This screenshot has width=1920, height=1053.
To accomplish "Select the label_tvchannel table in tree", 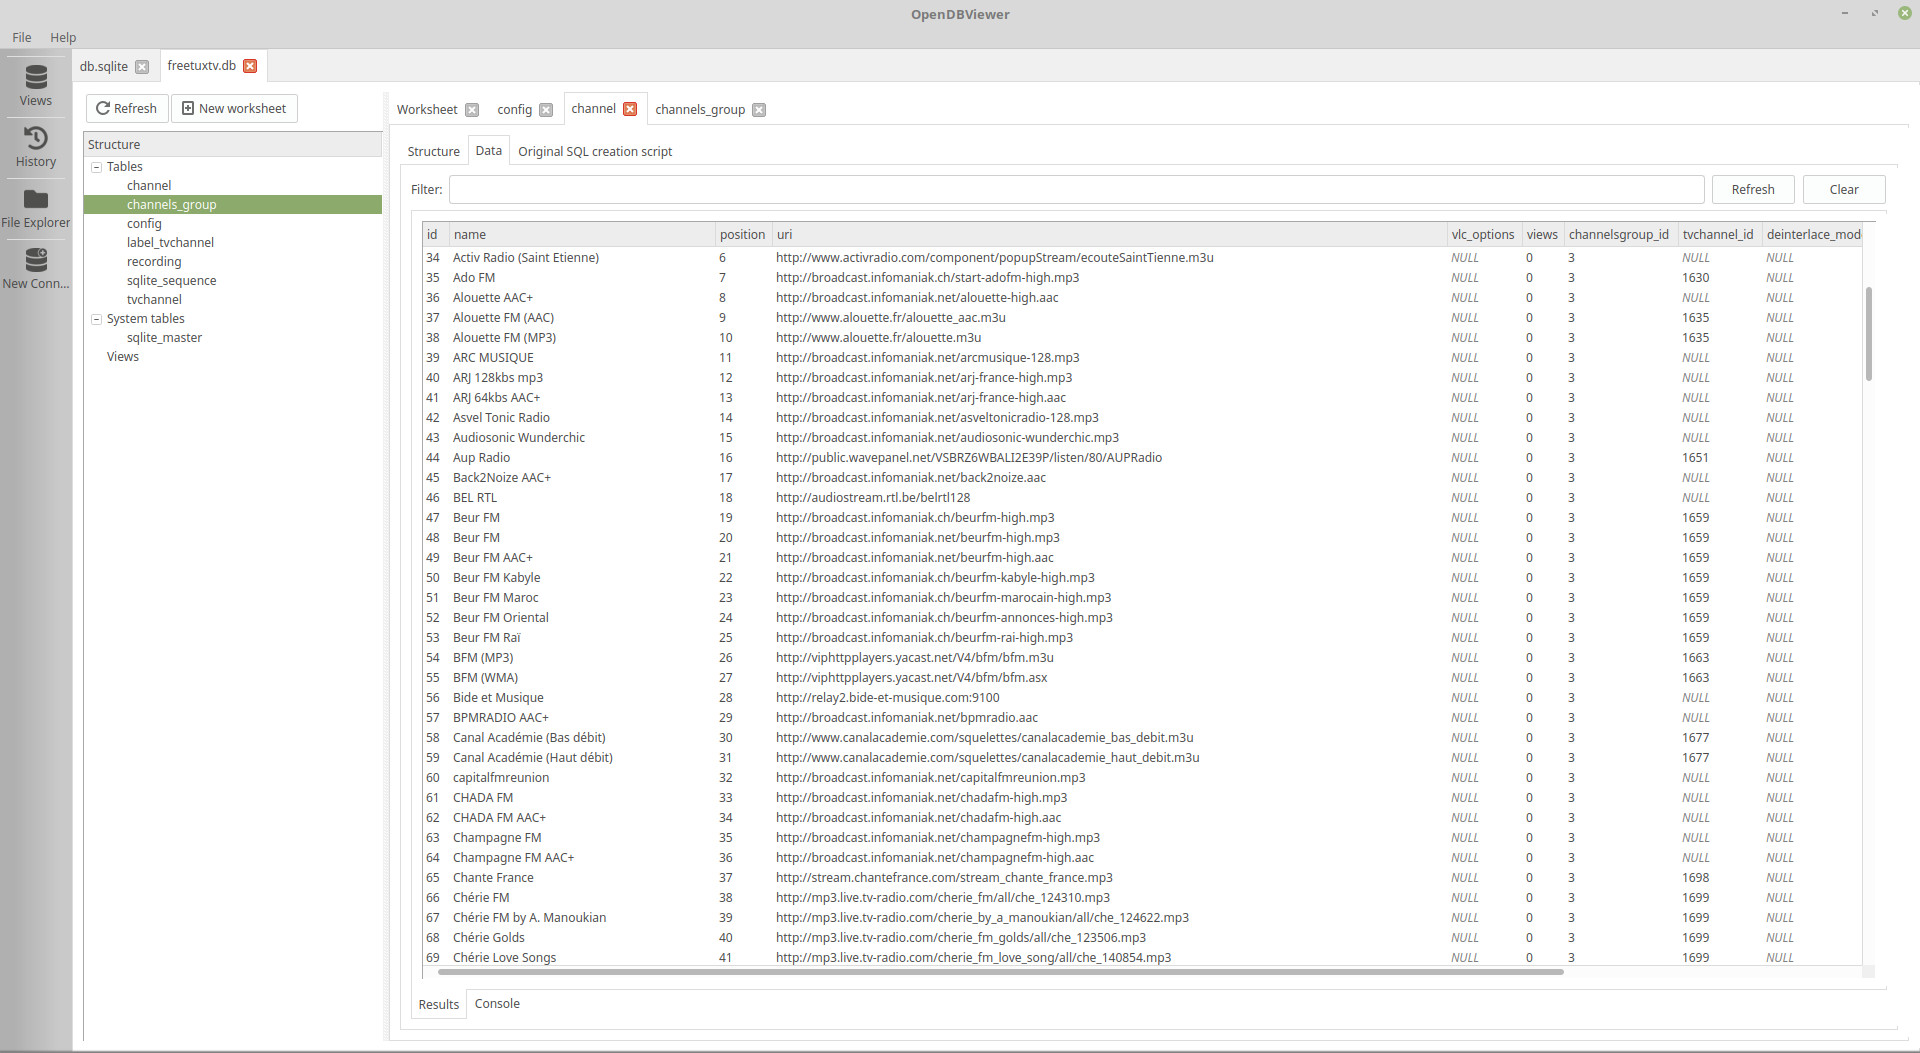I will click(x=170, y=243).
